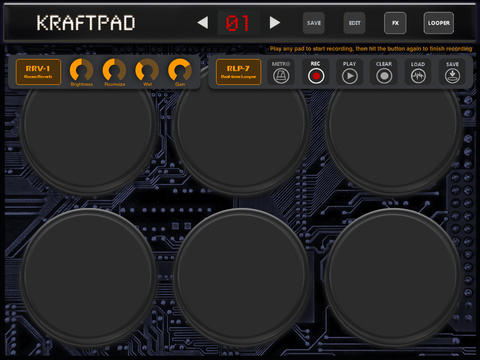The height and width of the screenshot is (360, 480).
Task: Go to the previous kit using the left arrow
Action: 203,23
